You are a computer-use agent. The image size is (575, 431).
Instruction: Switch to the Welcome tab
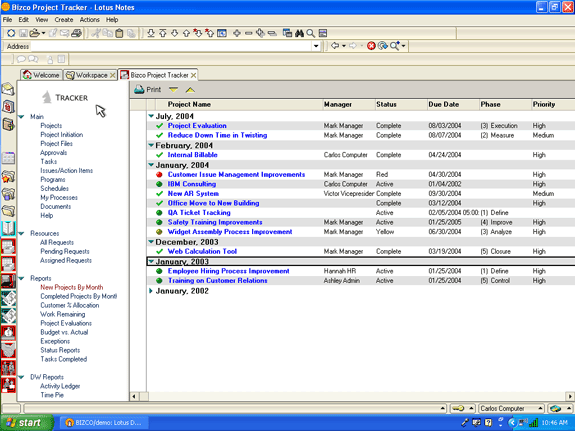click(x=41, y=75)
